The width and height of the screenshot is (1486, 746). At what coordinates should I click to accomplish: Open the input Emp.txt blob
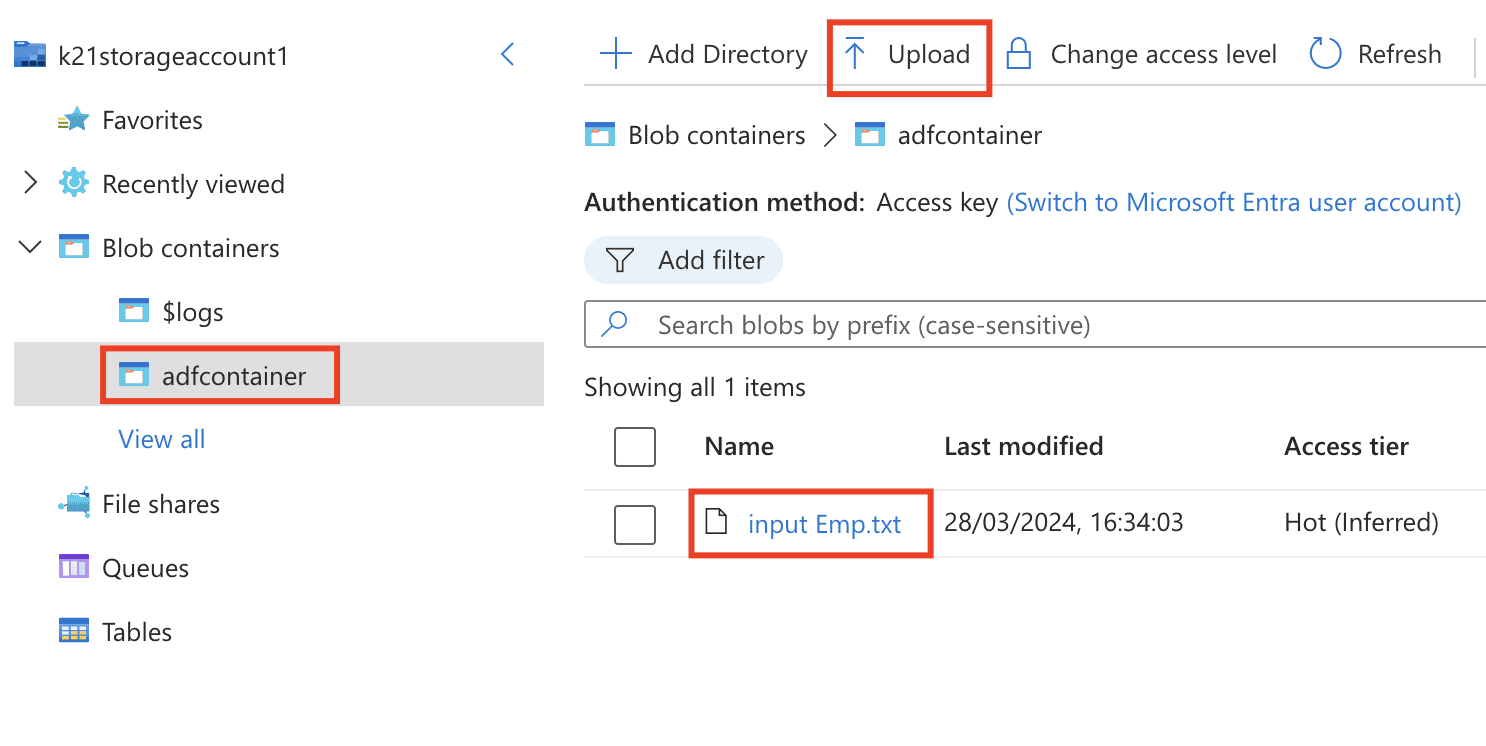[824, 525]
